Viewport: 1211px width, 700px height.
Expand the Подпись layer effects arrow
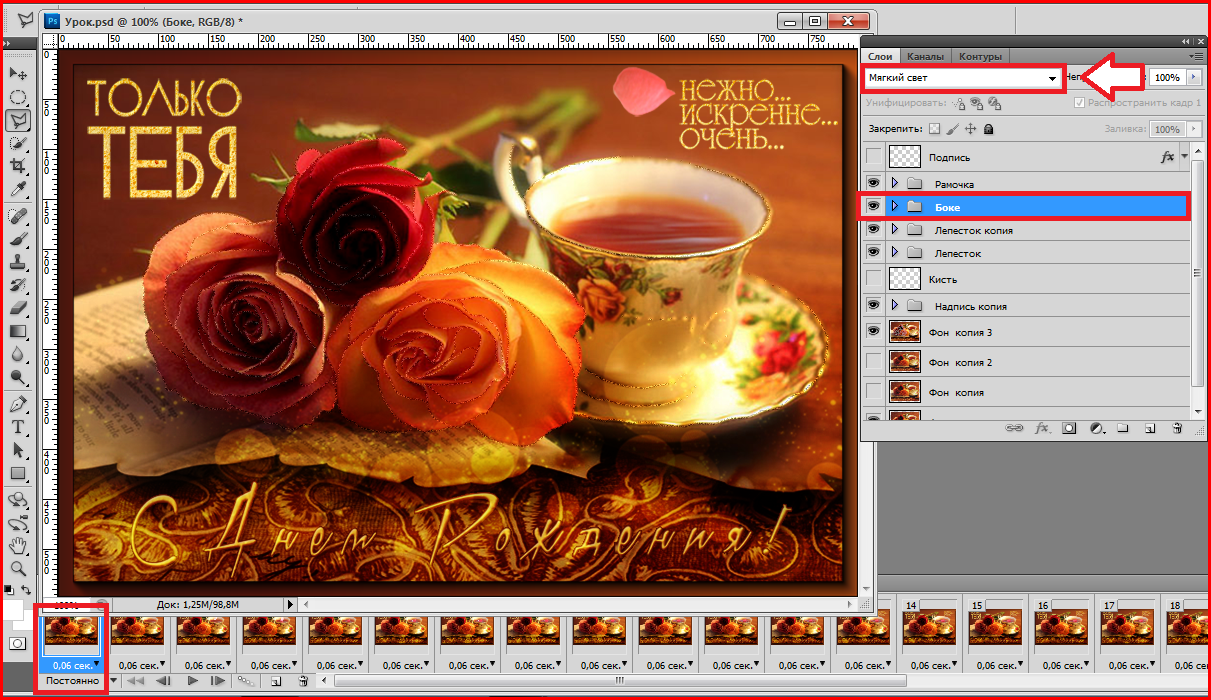[x=1184, y=157]
